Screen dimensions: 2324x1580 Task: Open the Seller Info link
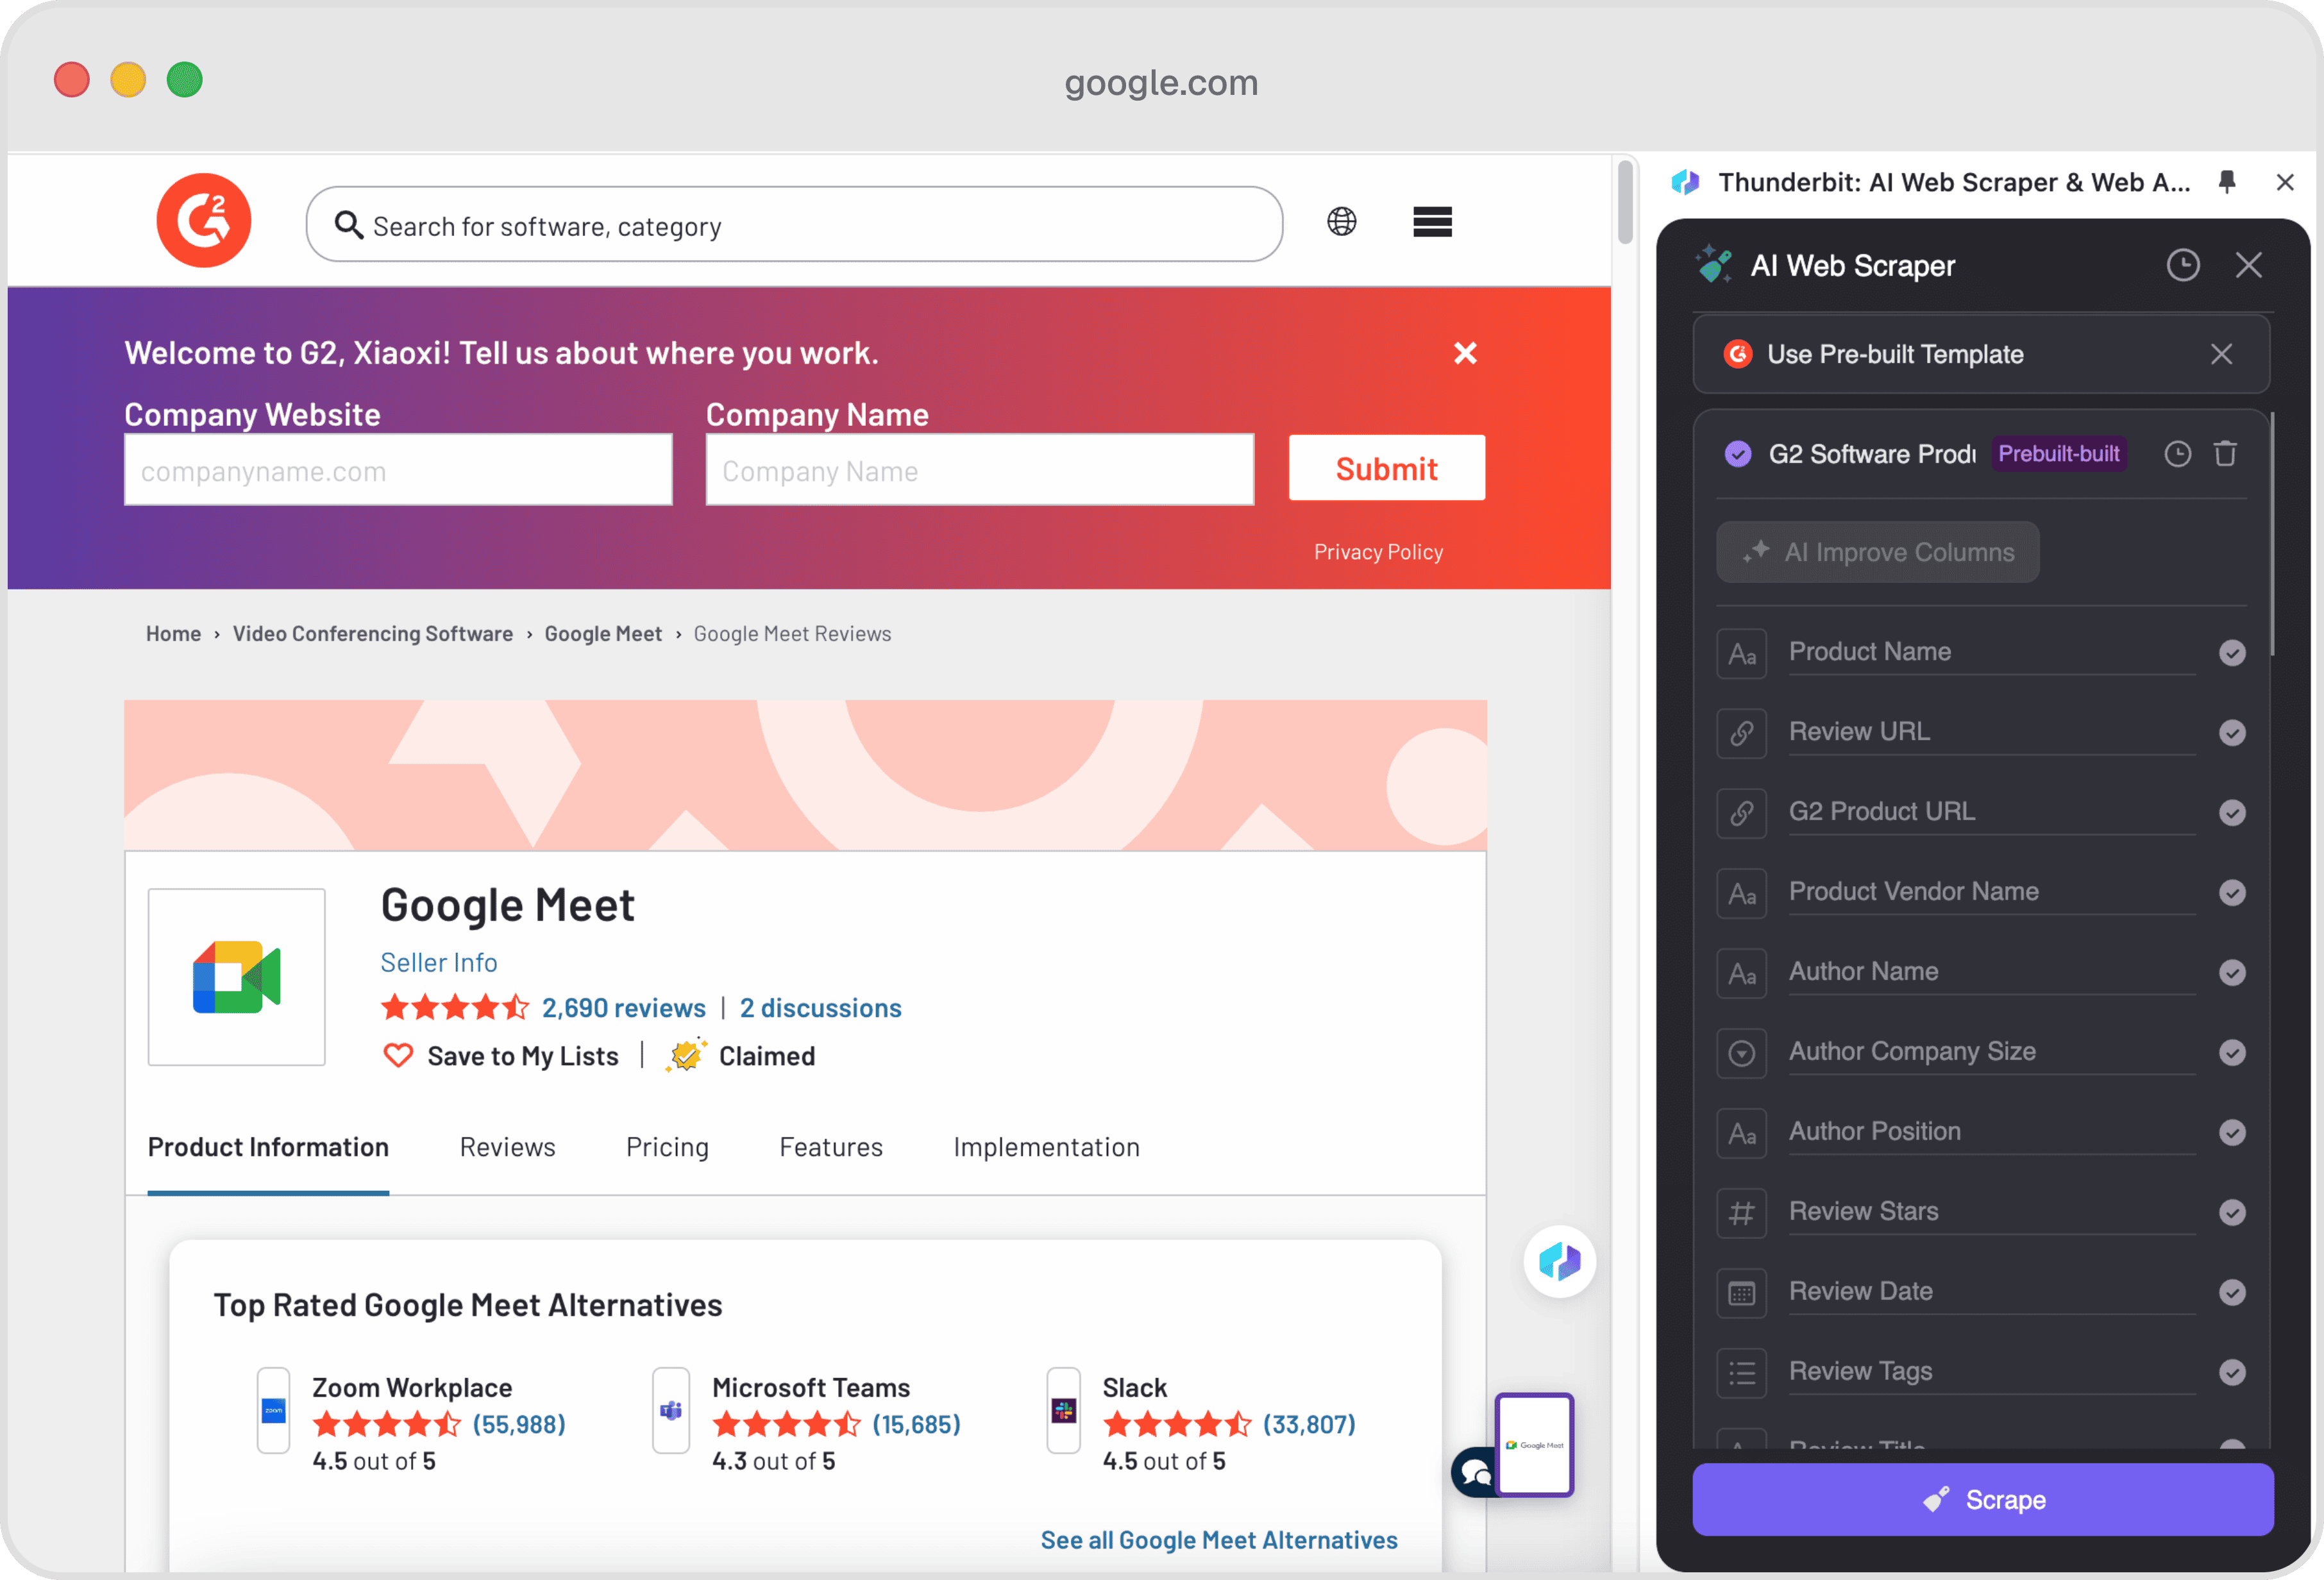click(x=438, y=962)
